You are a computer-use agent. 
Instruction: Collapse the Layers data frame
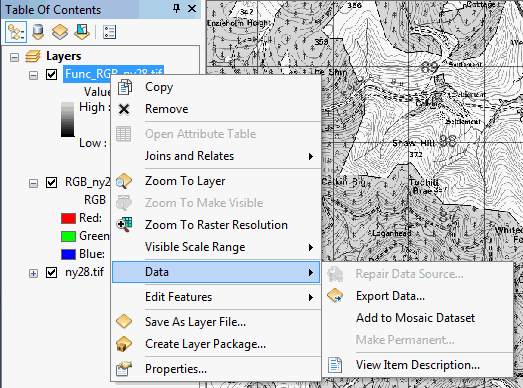pyautogui.click(x=14, y=57)
